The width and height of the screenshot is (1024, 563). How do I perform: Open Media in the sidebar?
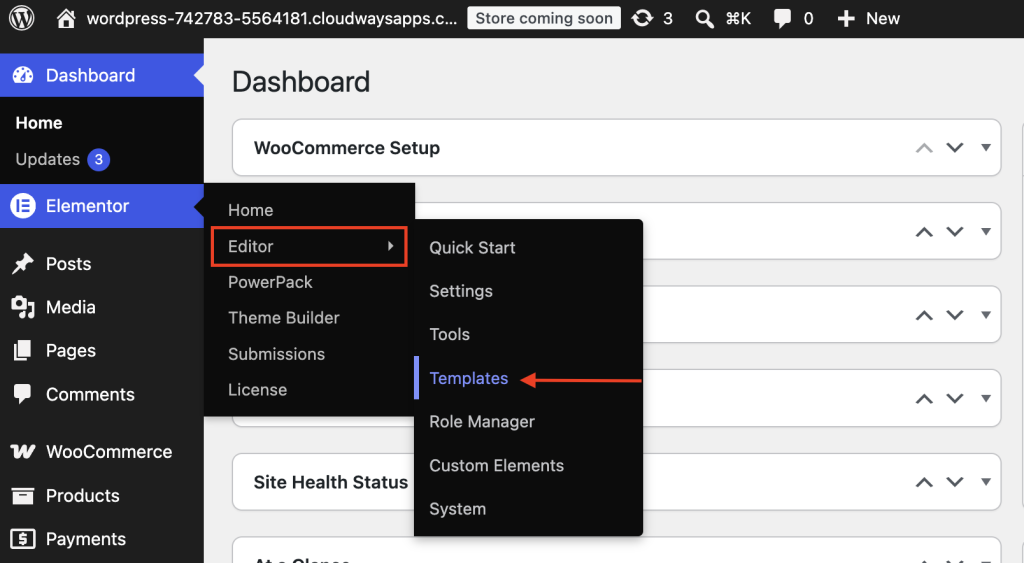pos(71,307)
